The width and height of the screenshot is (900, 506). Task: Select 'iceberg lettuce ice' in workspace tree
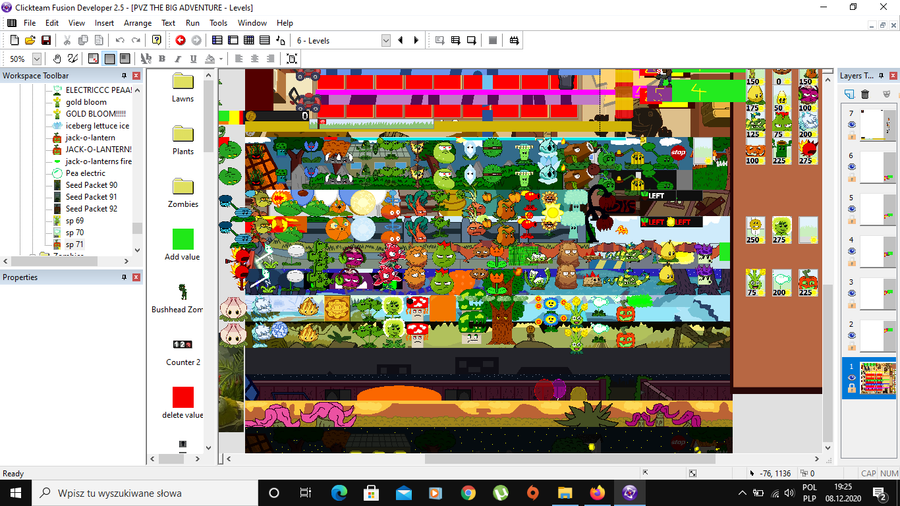[97, 126]
